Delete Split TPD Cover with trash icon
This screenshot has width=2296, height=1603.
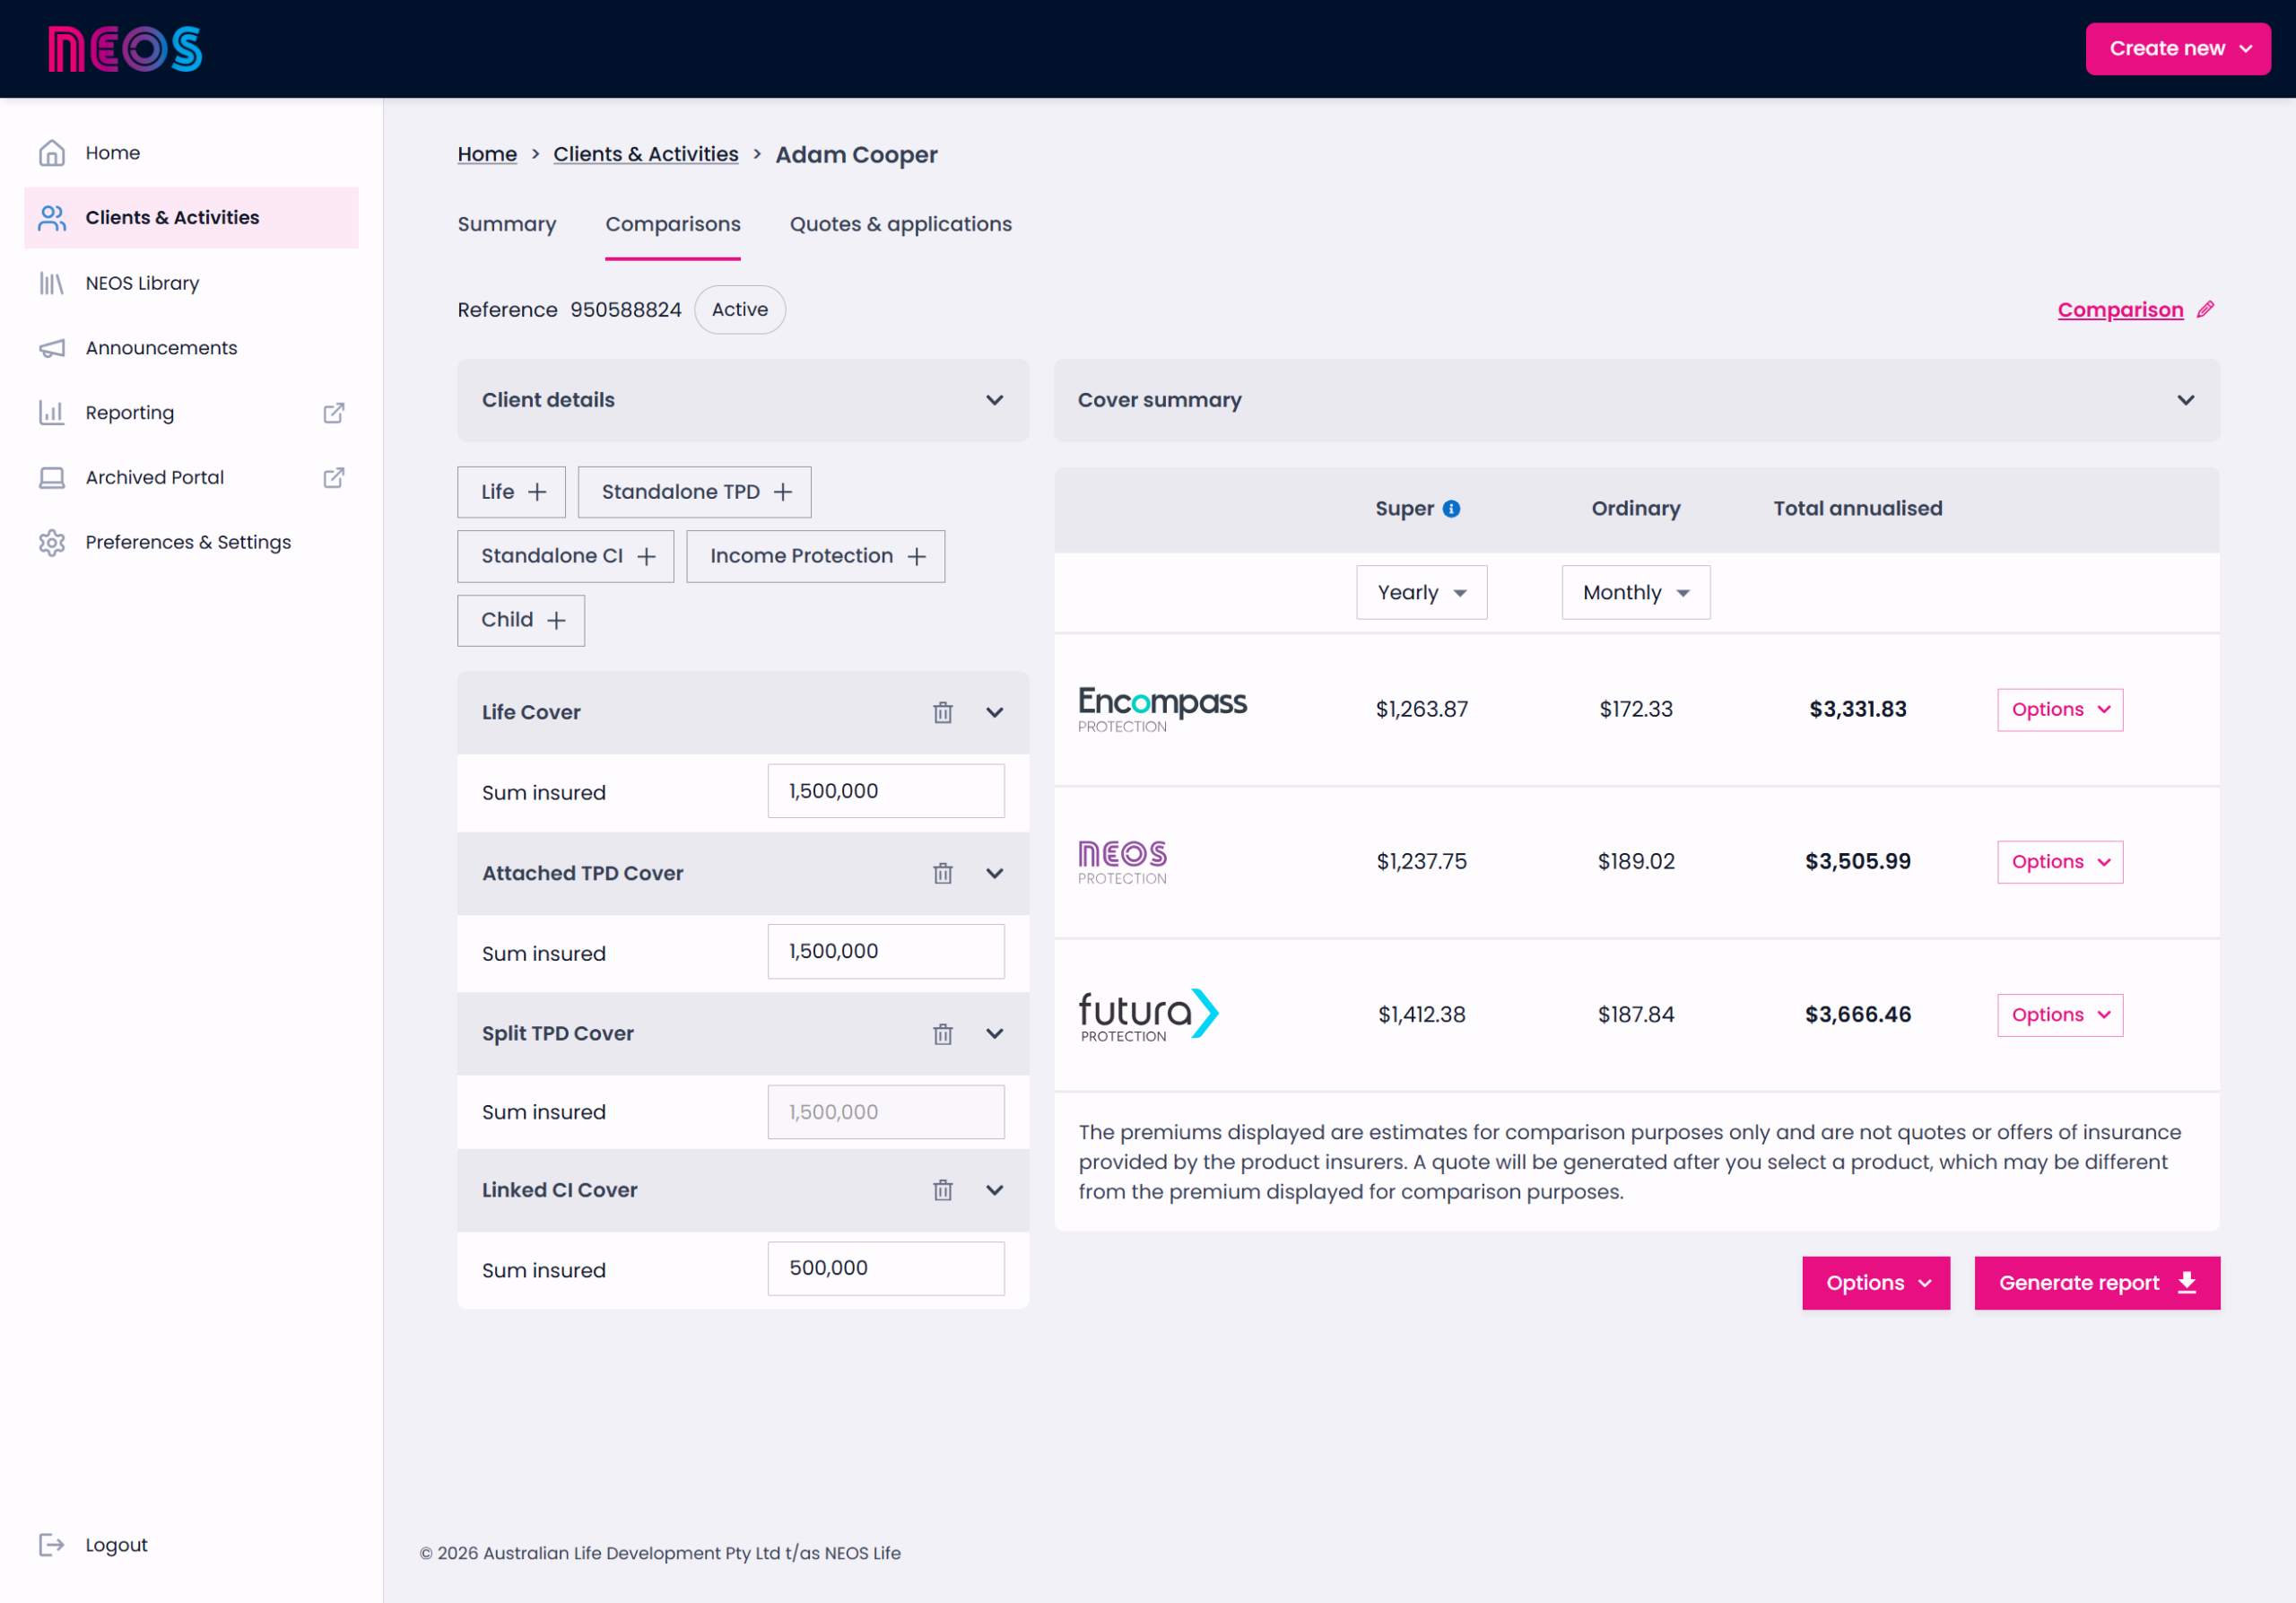coord(943,1034)
